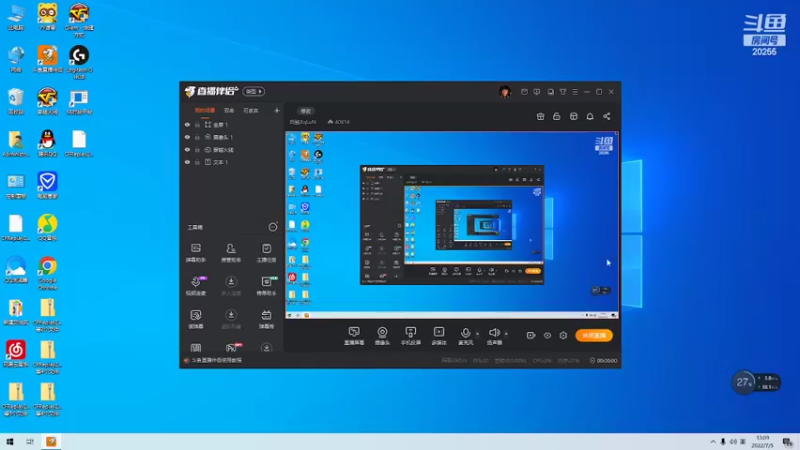Open the taskbar clock and date
The width and height of the screenshot is (800, 450).
click(x=762, y=442)
